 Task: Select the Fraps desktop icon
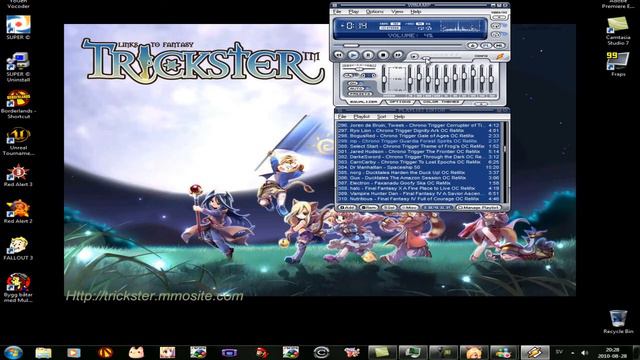pos(618,64)
